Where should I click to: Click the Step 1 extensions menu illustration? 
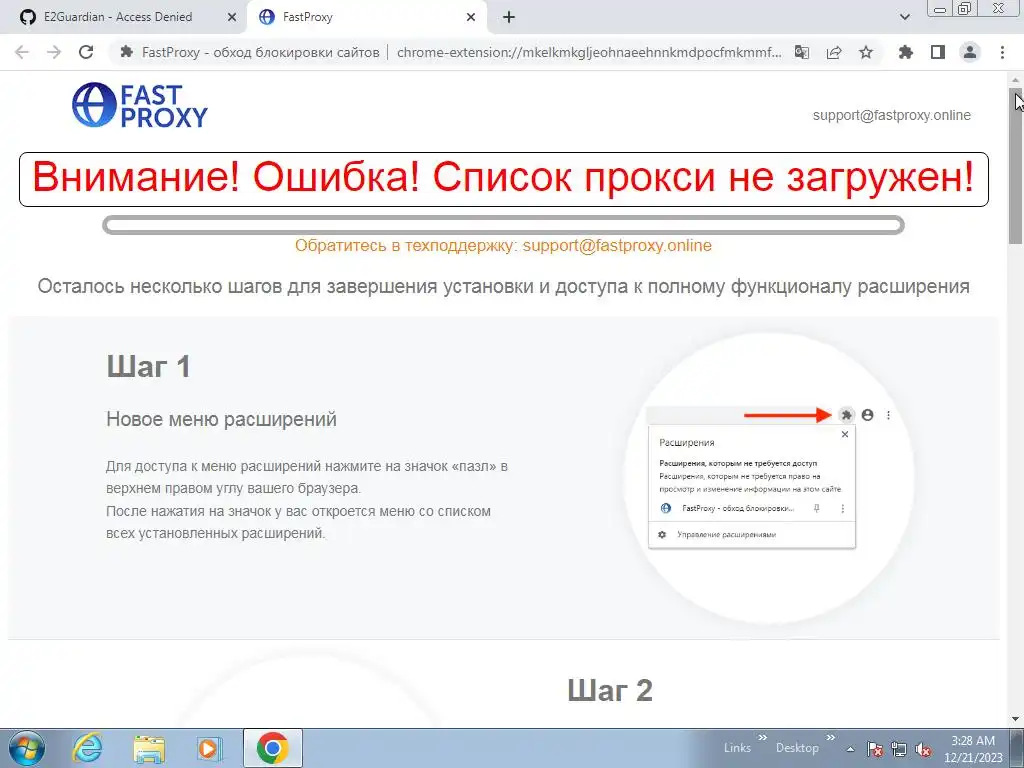point(769,479)
